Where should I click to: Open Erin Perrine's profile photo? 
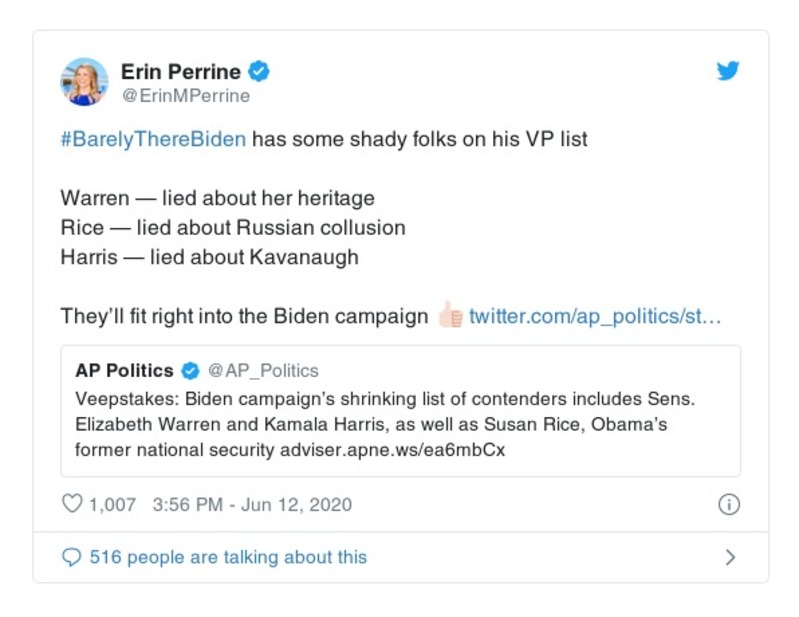[84, 82]
